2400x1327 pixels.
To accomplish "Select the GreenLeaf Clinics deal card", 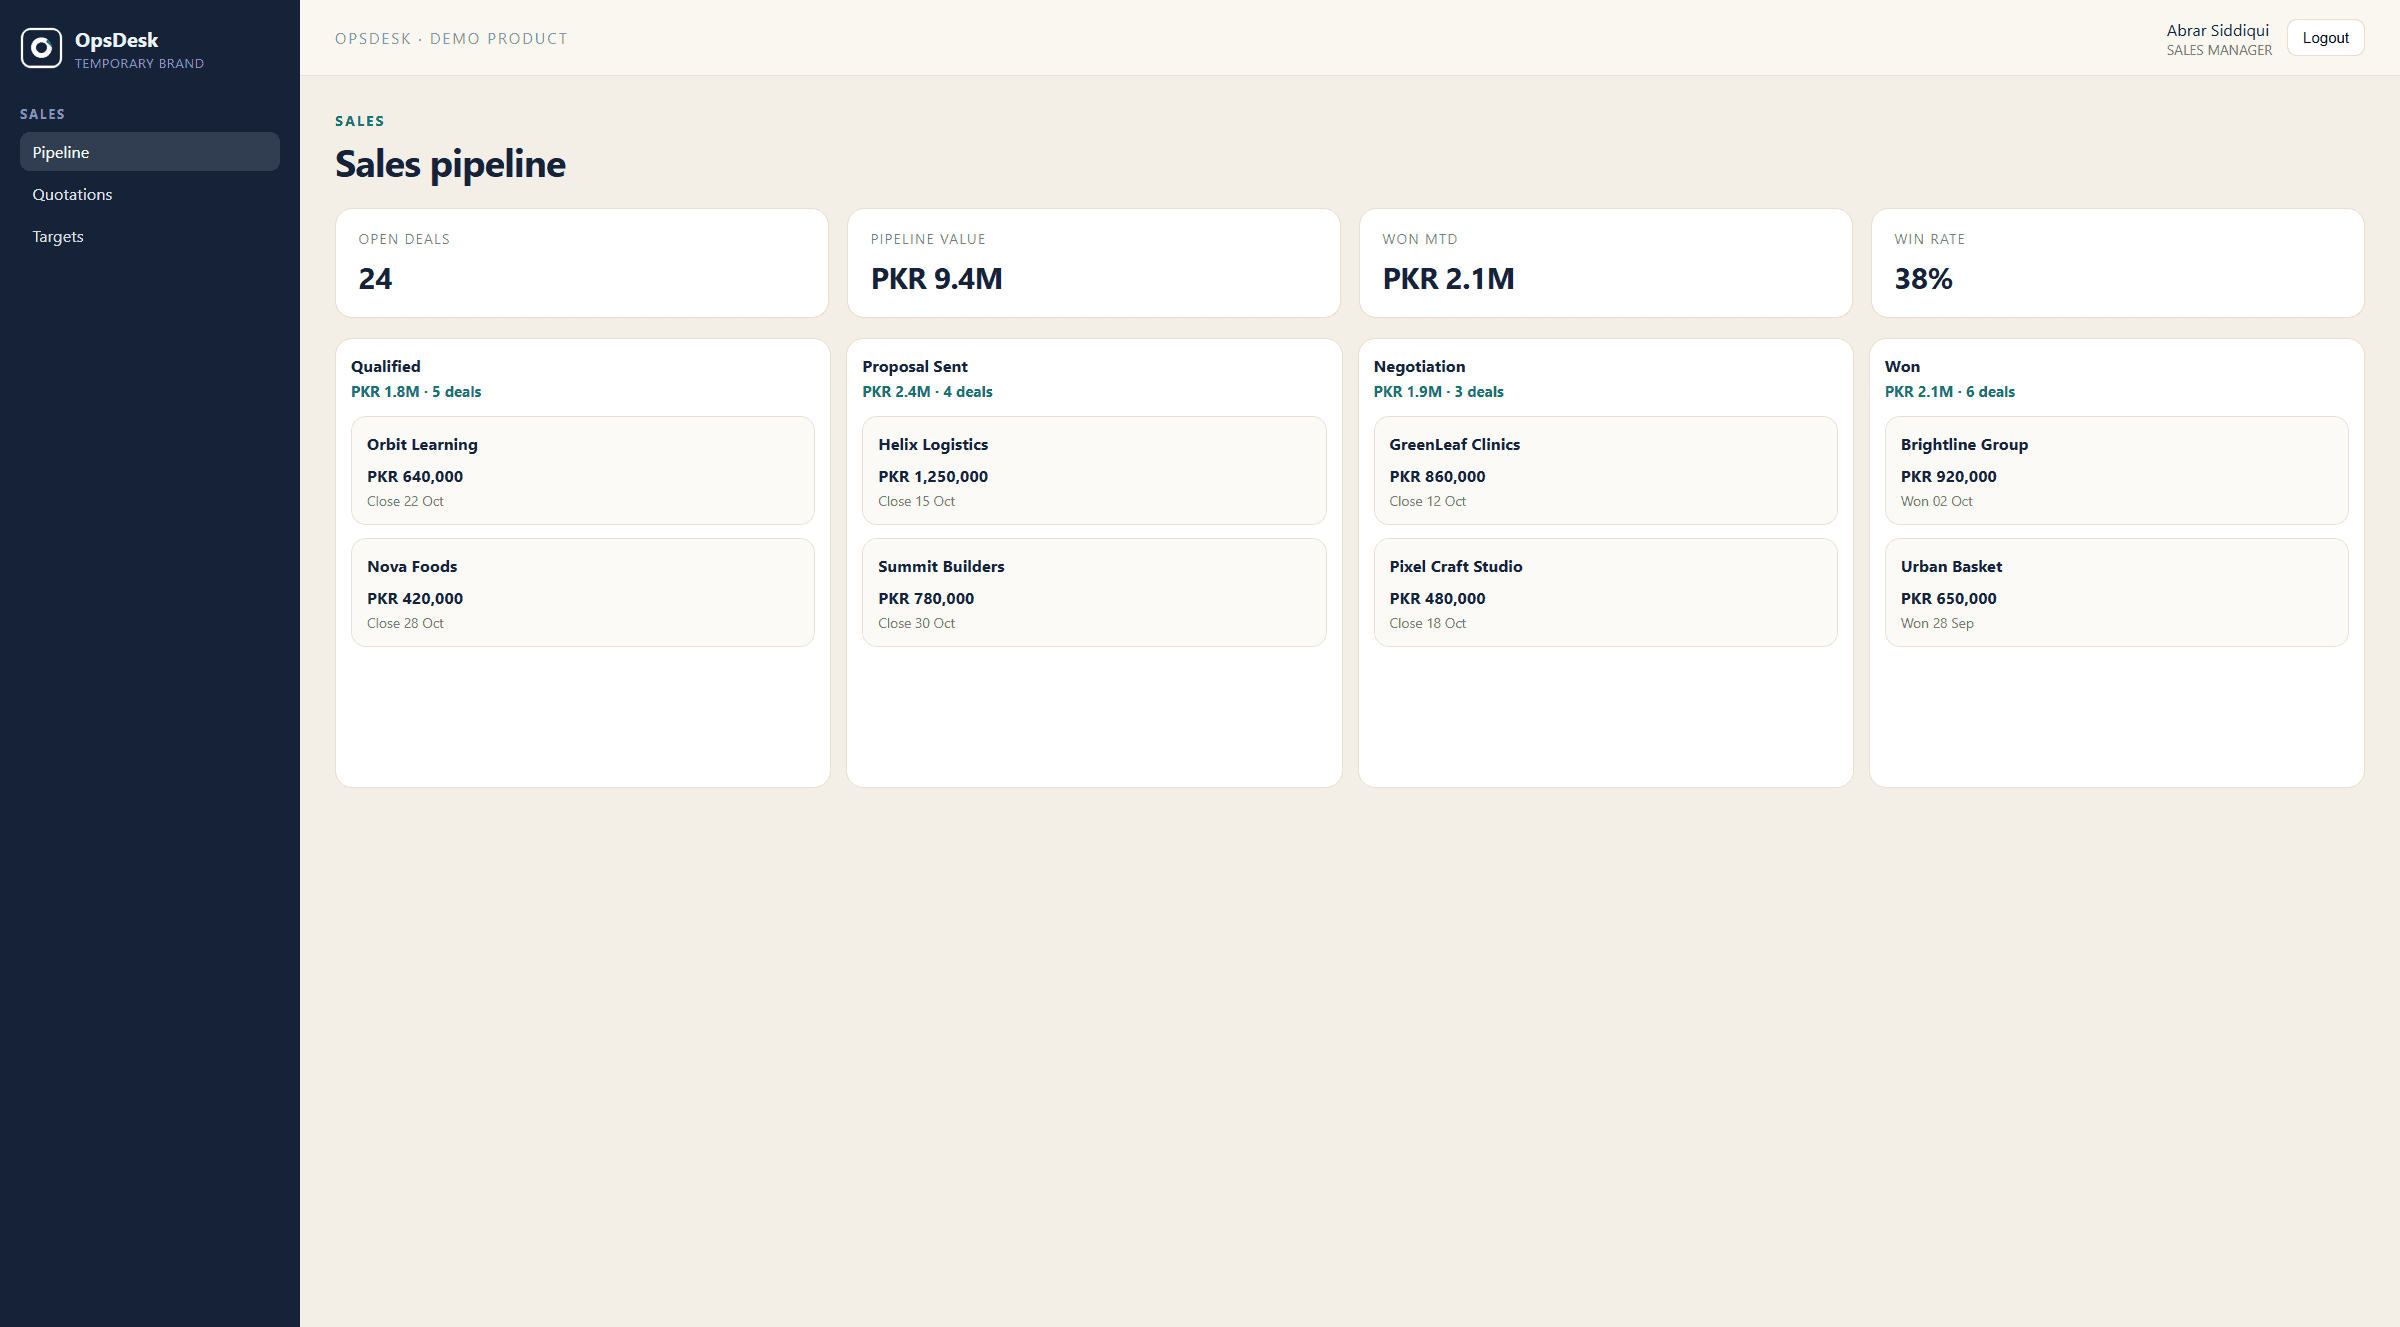I will point(1605,471).
